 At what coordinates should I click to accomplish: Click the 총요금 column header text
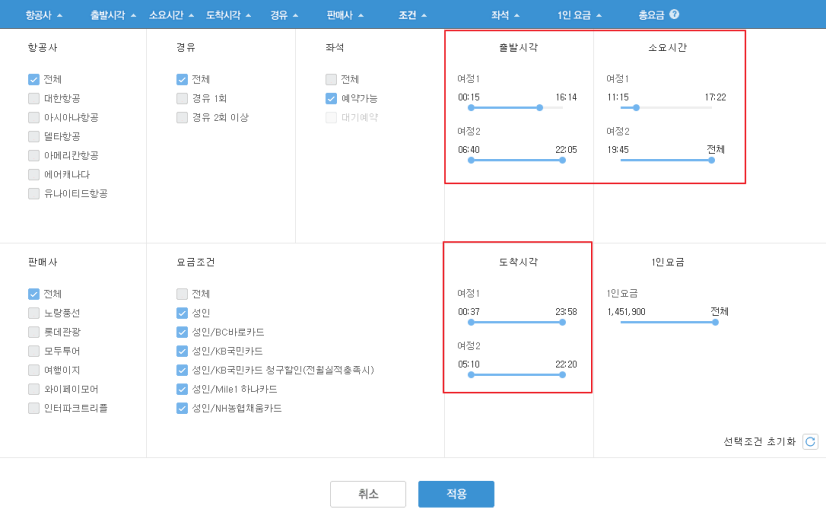652,15
